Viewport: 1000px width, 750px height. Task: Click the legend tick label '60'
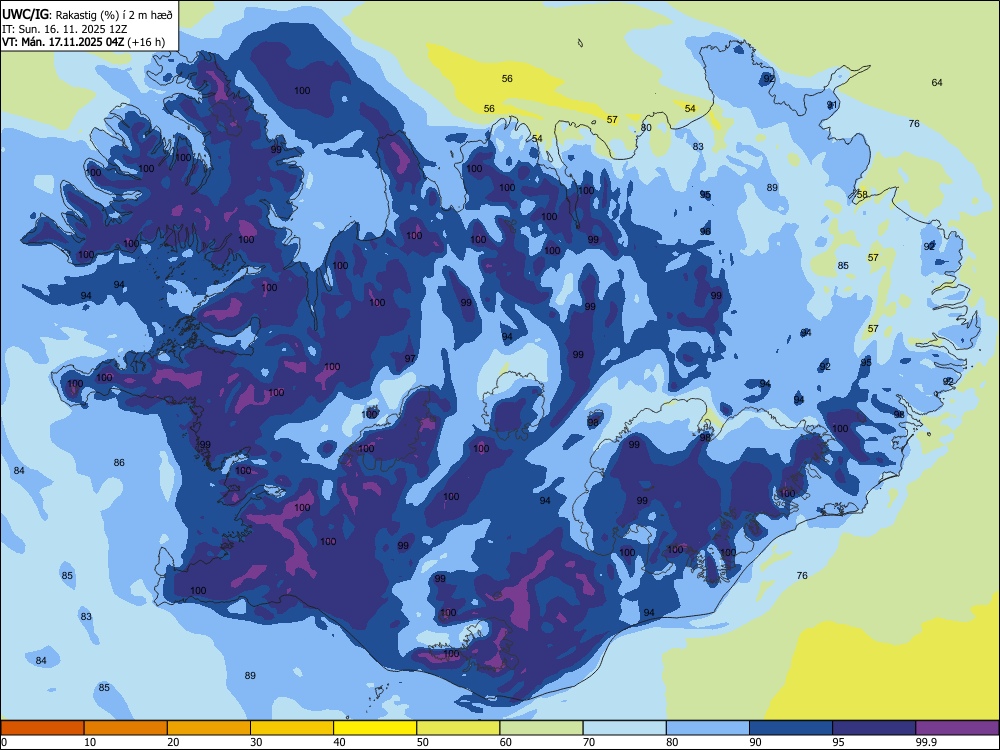[x=506, y=742]
